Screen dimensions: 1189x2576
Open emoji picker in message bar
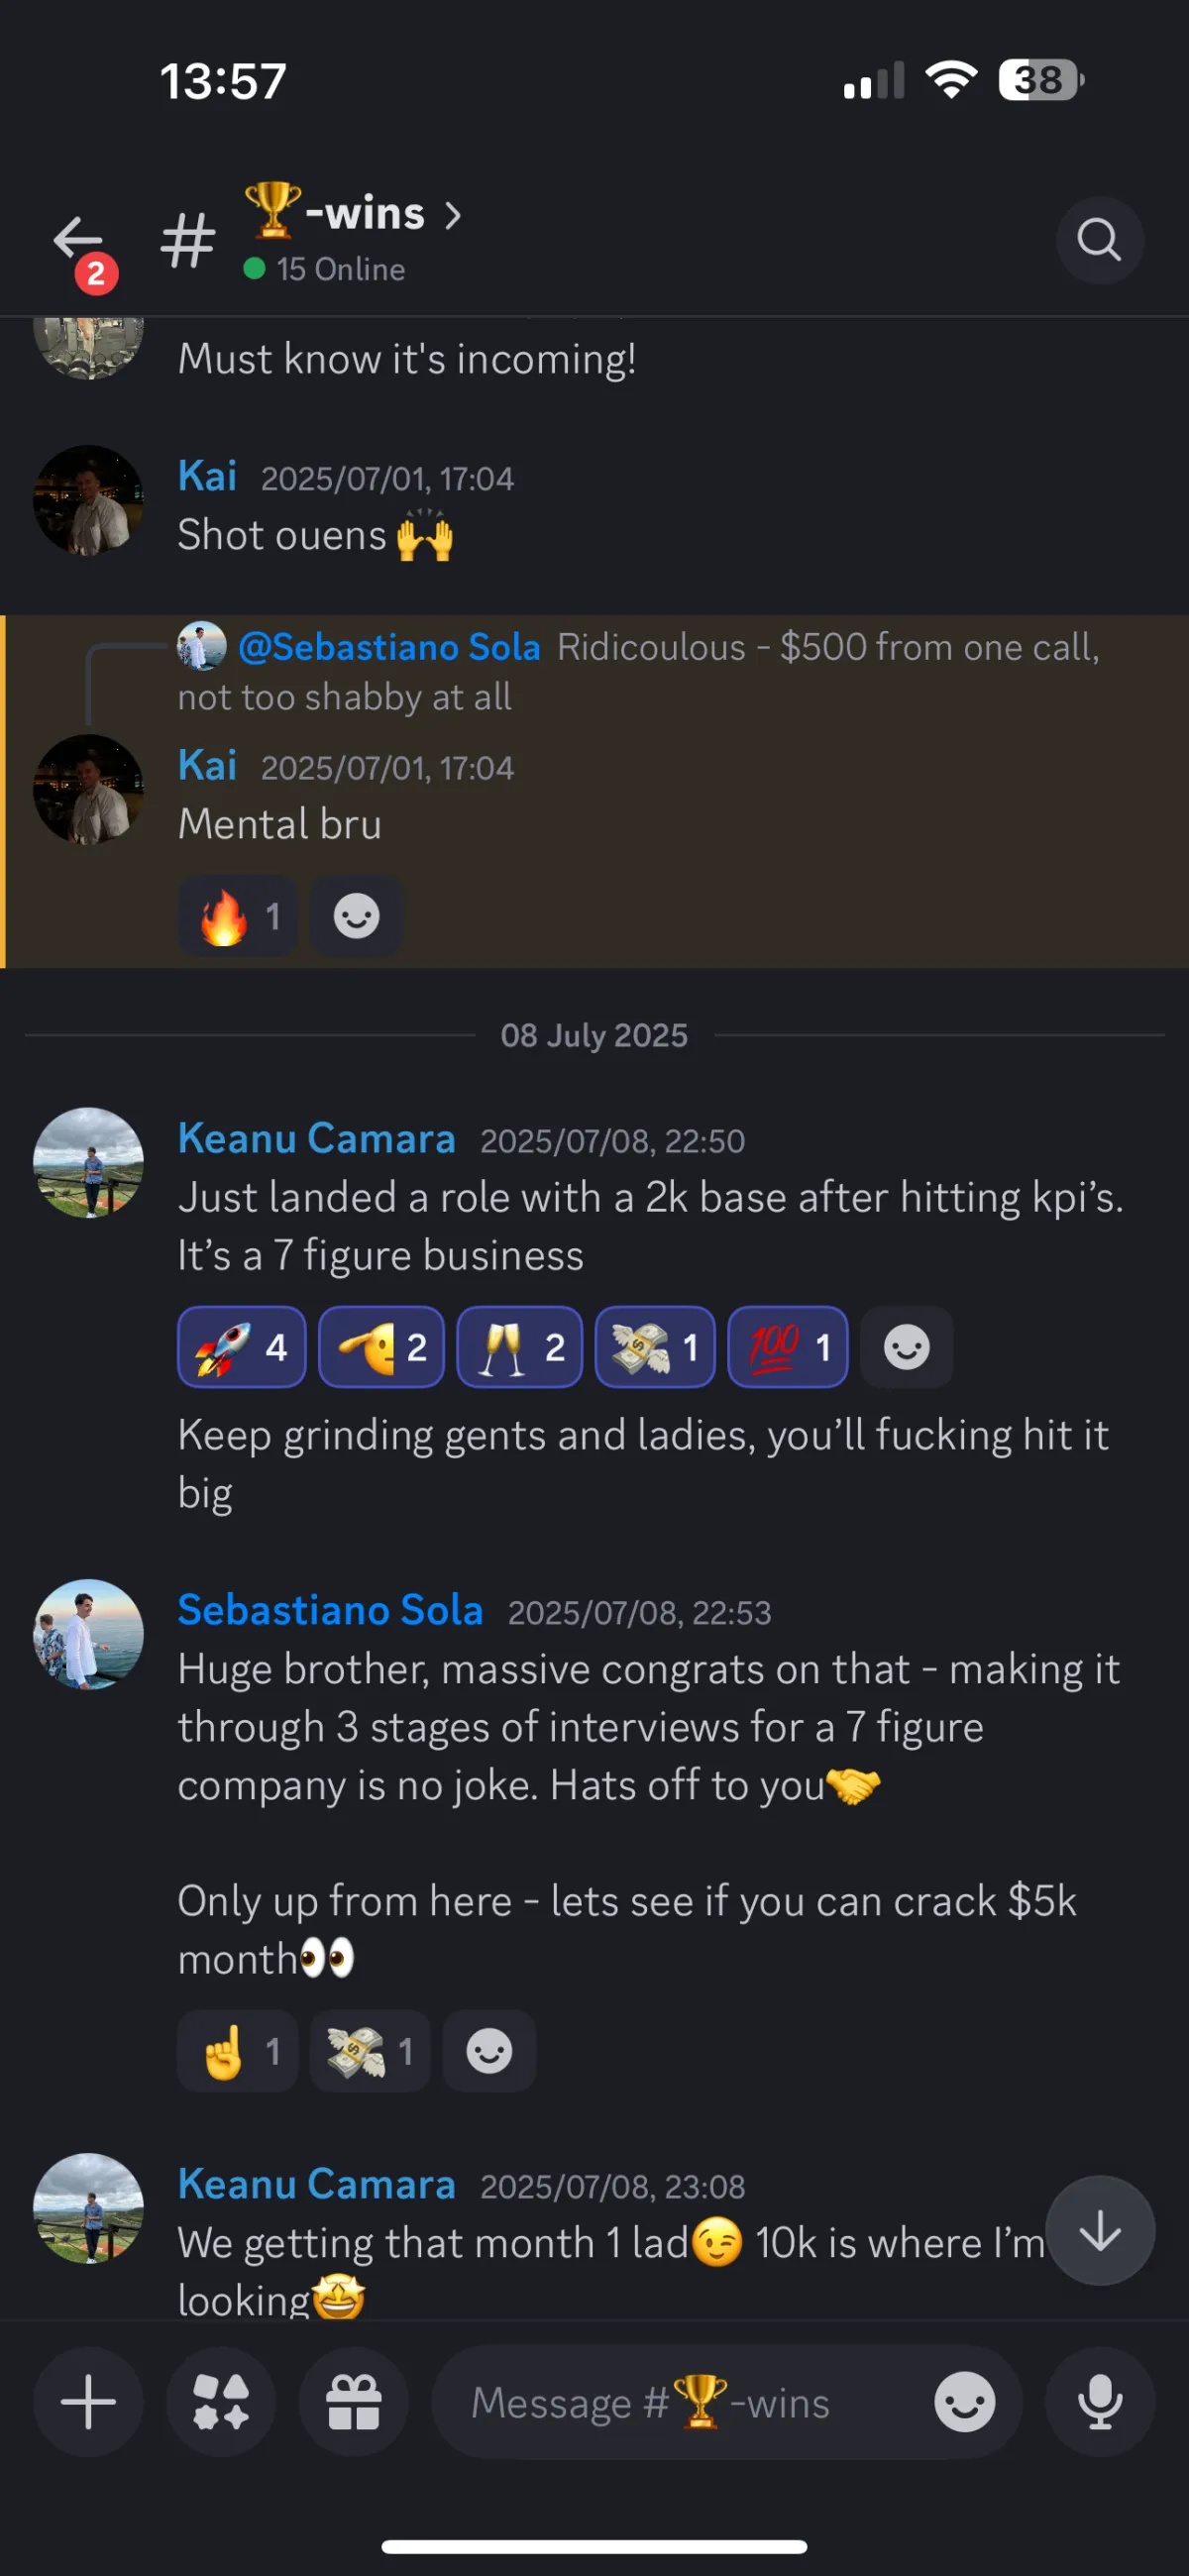[x=964, y=2402]
